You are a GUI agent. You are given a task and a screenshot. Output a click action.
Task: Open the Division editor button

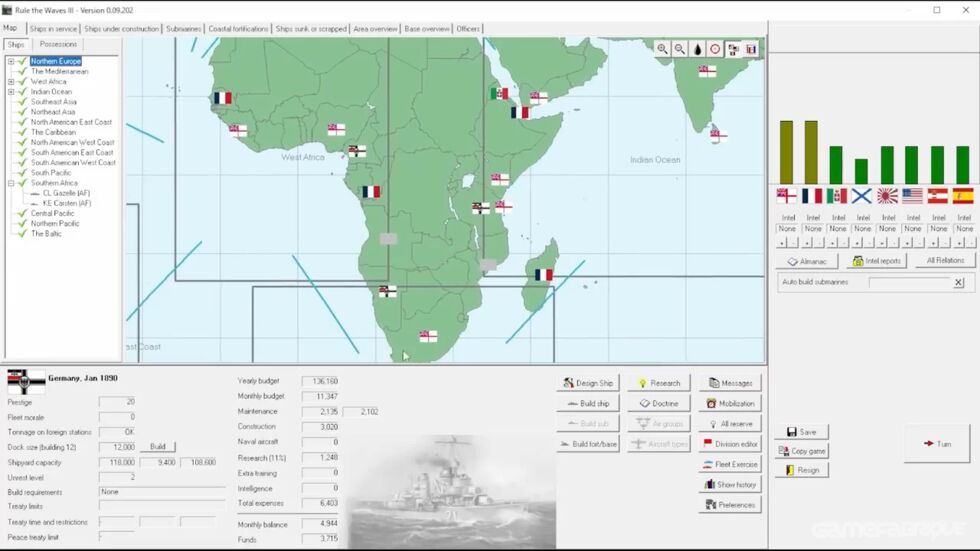pos(730,444)
